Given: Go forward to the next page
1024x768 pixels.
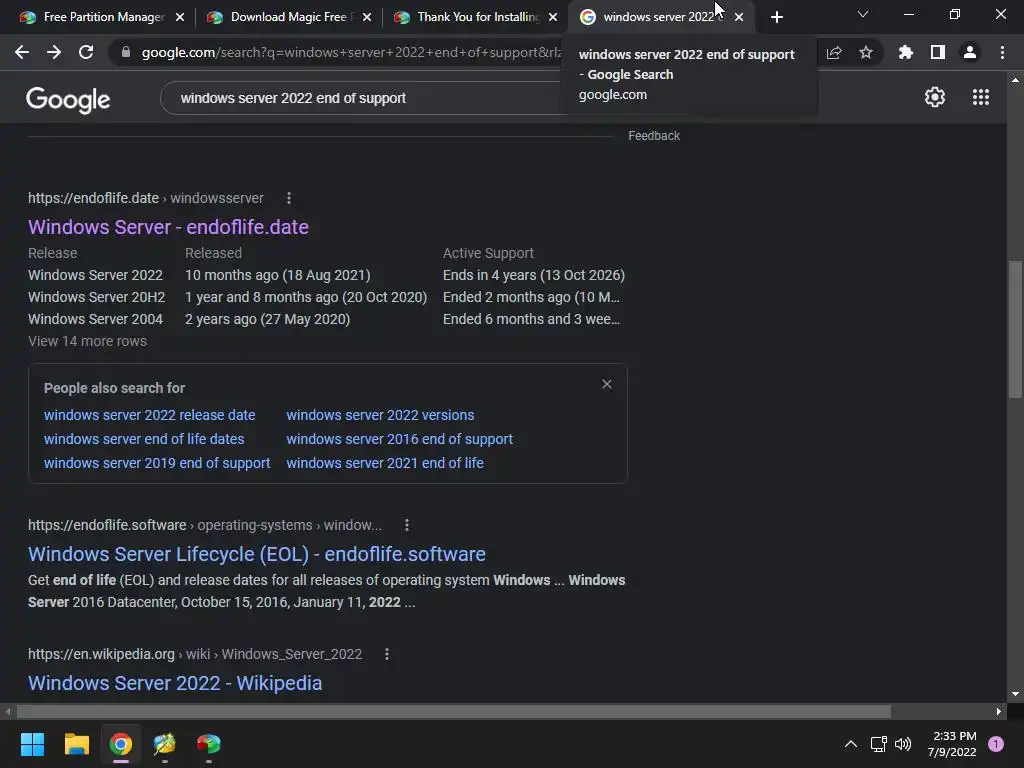Looking at the screenshot, I should (54, 52).
